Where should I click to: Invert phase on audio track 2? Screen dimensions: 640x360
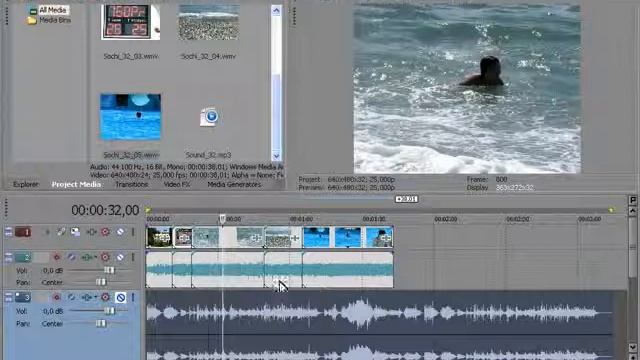pos(71,257)
